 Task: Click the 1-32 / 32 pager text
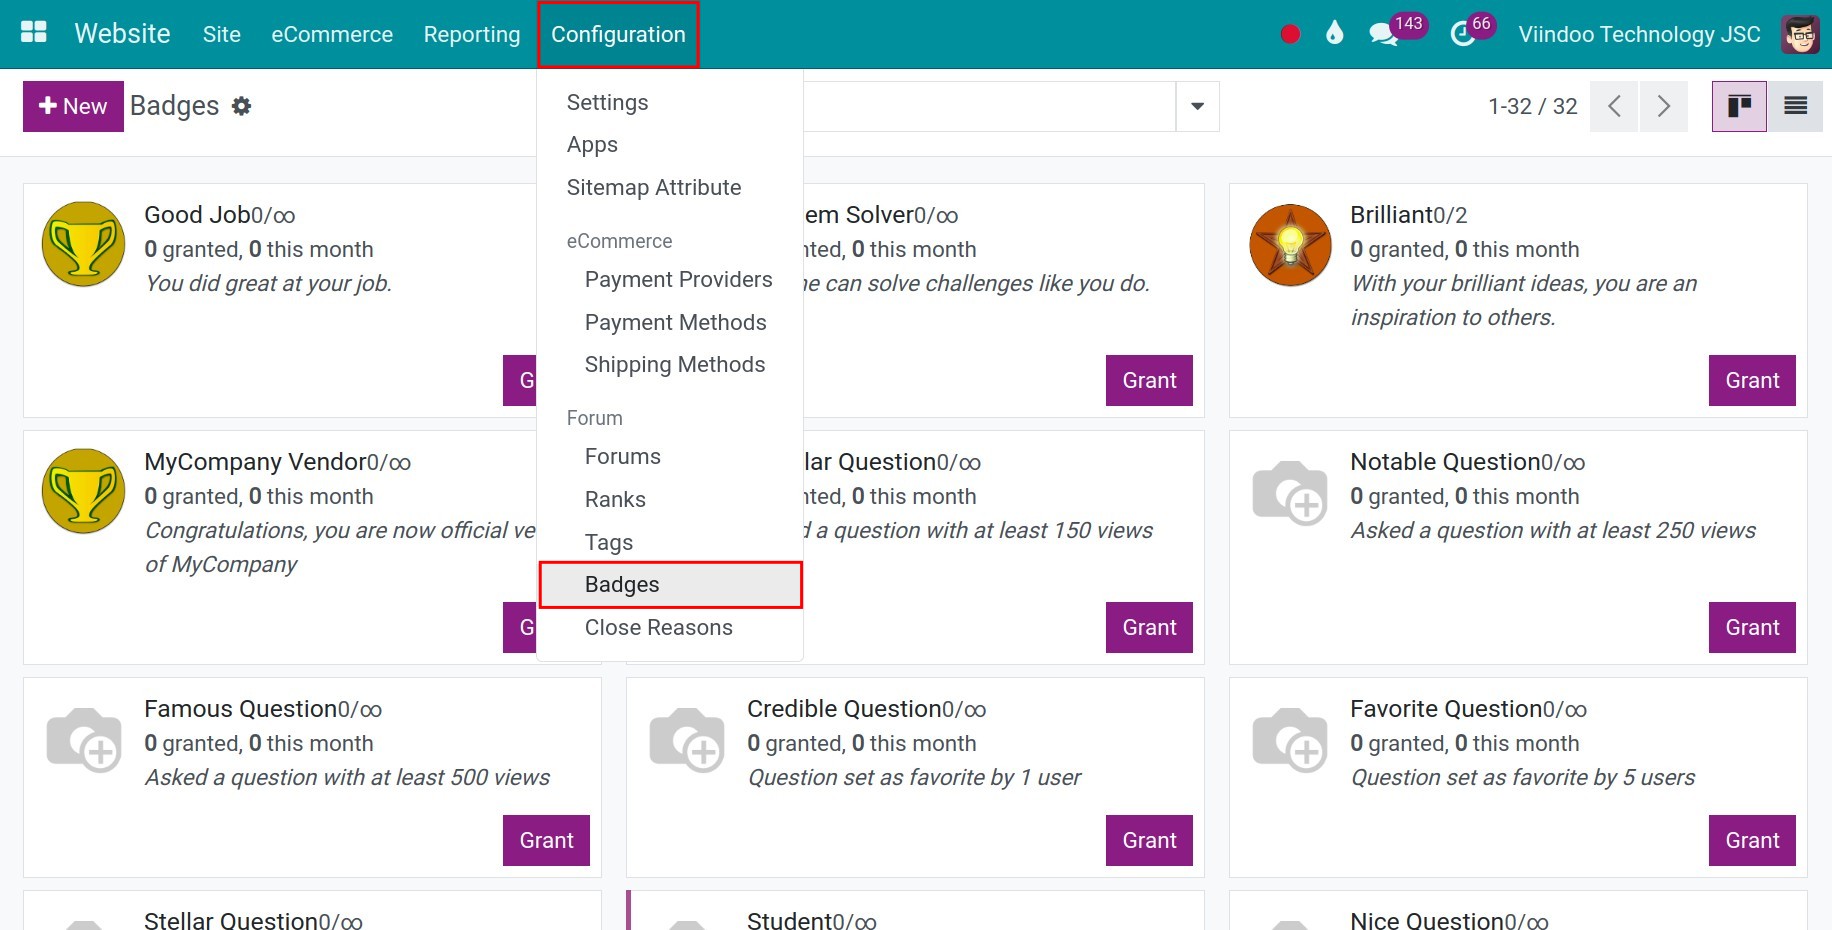click(1532, 106)
